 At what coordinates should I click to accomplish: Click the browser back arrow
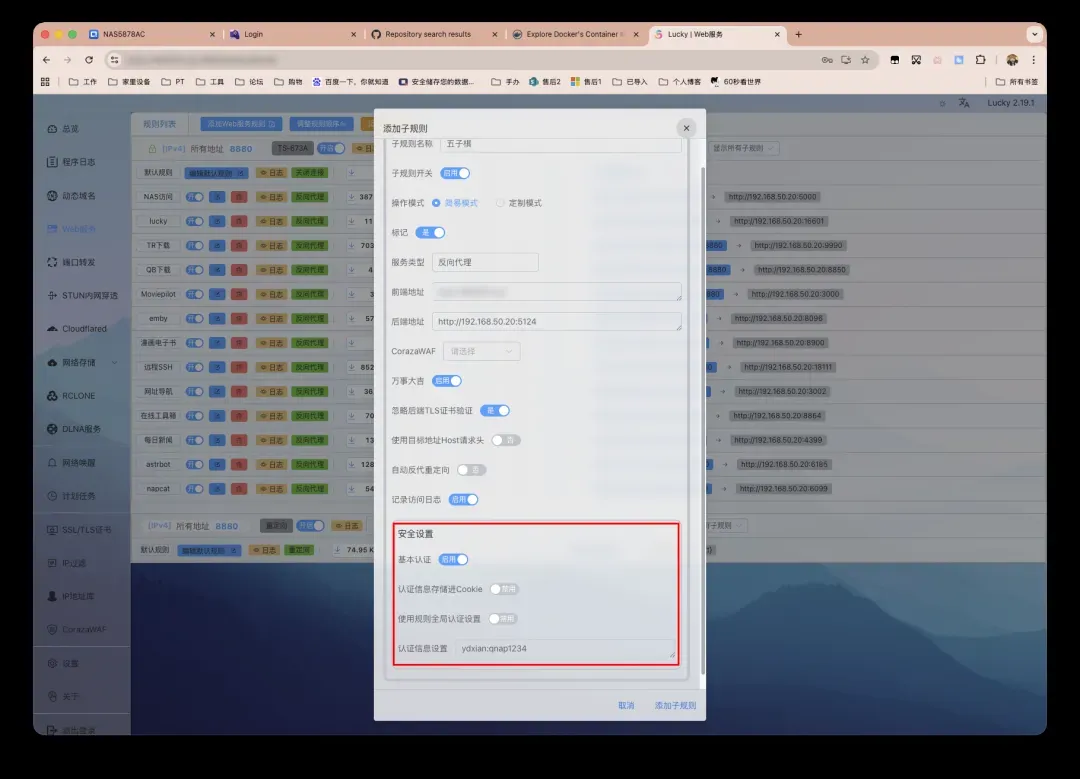coord(46,60)
